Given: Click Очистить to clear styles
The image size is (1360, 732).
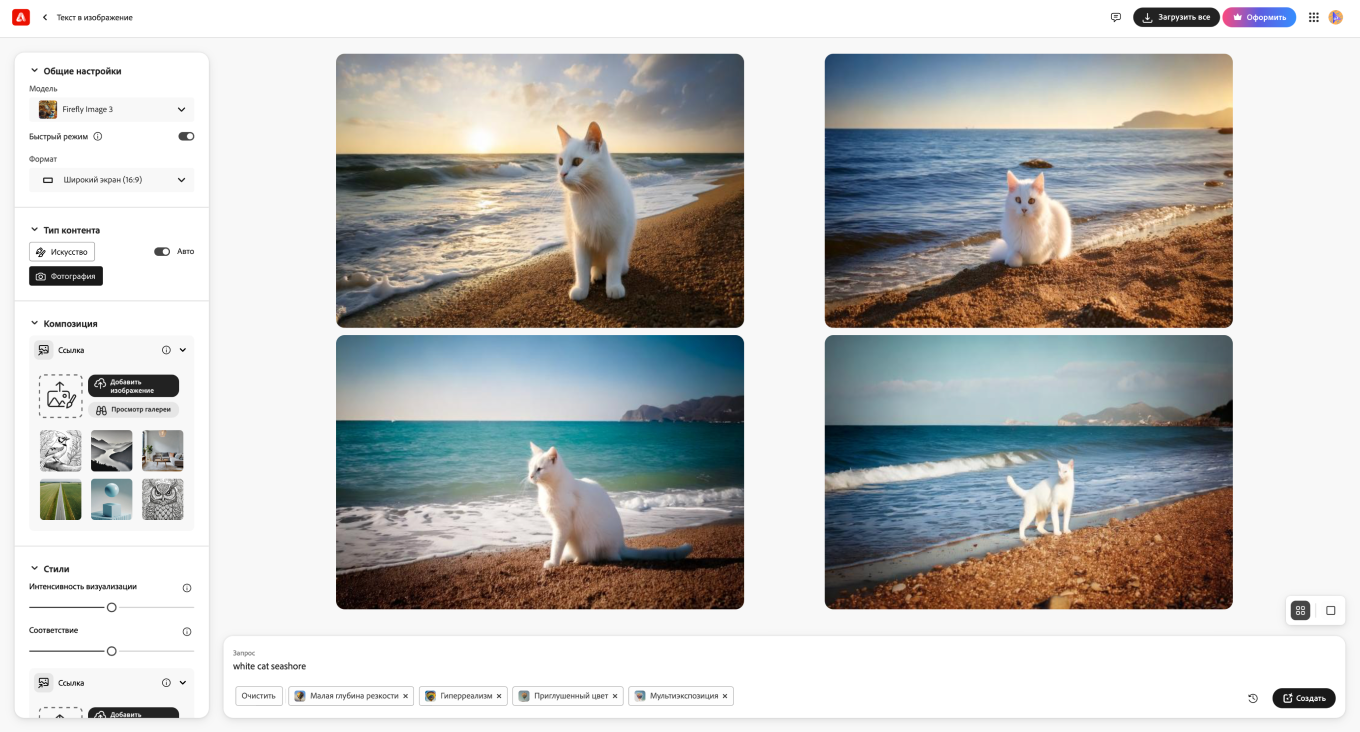Looking at the screenshot, I should coord(259,696).
